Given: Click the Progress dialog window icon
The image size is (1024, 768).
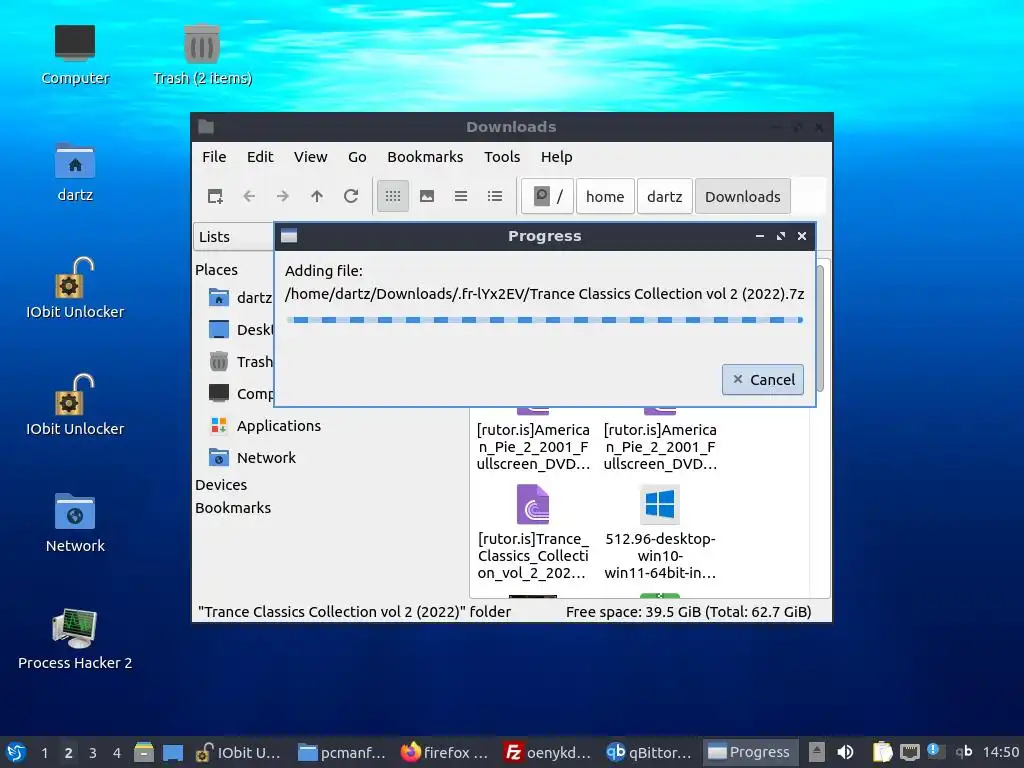Looking at the screenshot, I should coord(289,236).
